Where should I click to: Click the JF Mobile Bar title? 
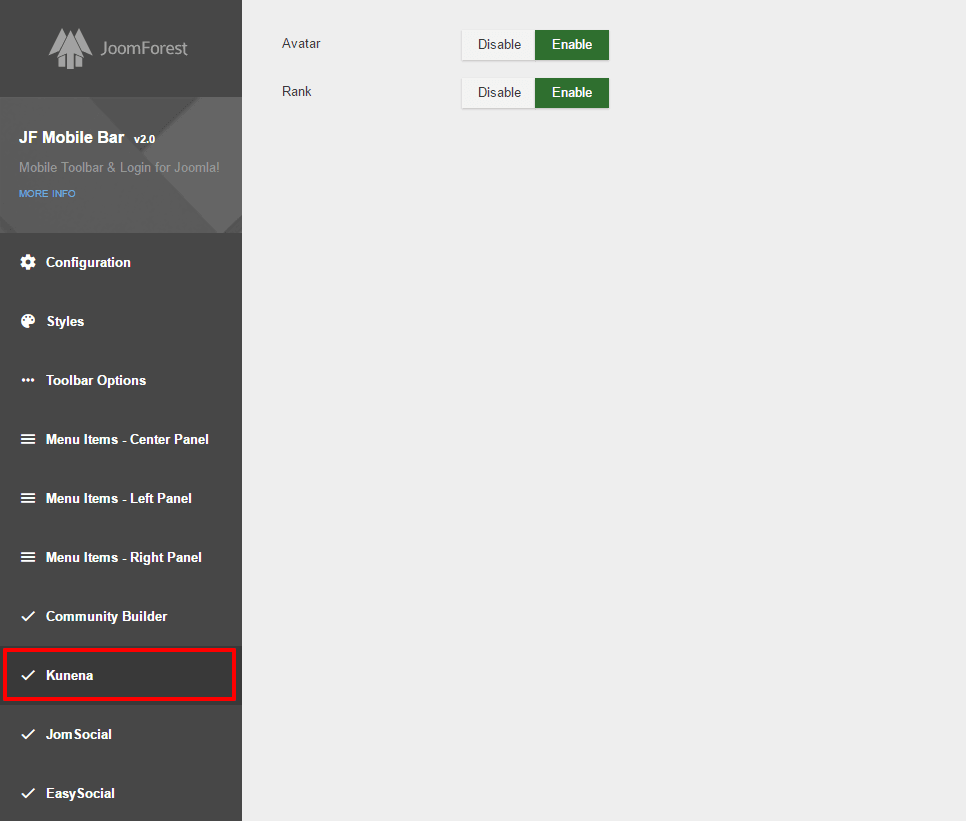[x=71, y=137]
